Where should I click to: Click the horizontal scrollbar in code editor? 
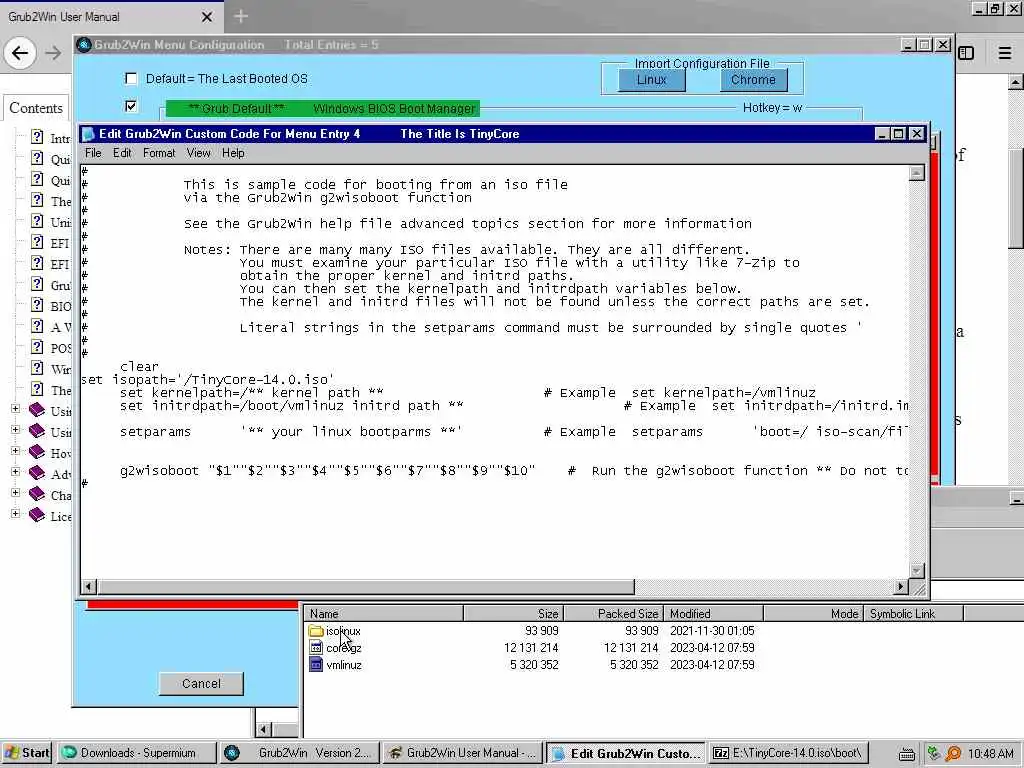(x=366, y=586)
